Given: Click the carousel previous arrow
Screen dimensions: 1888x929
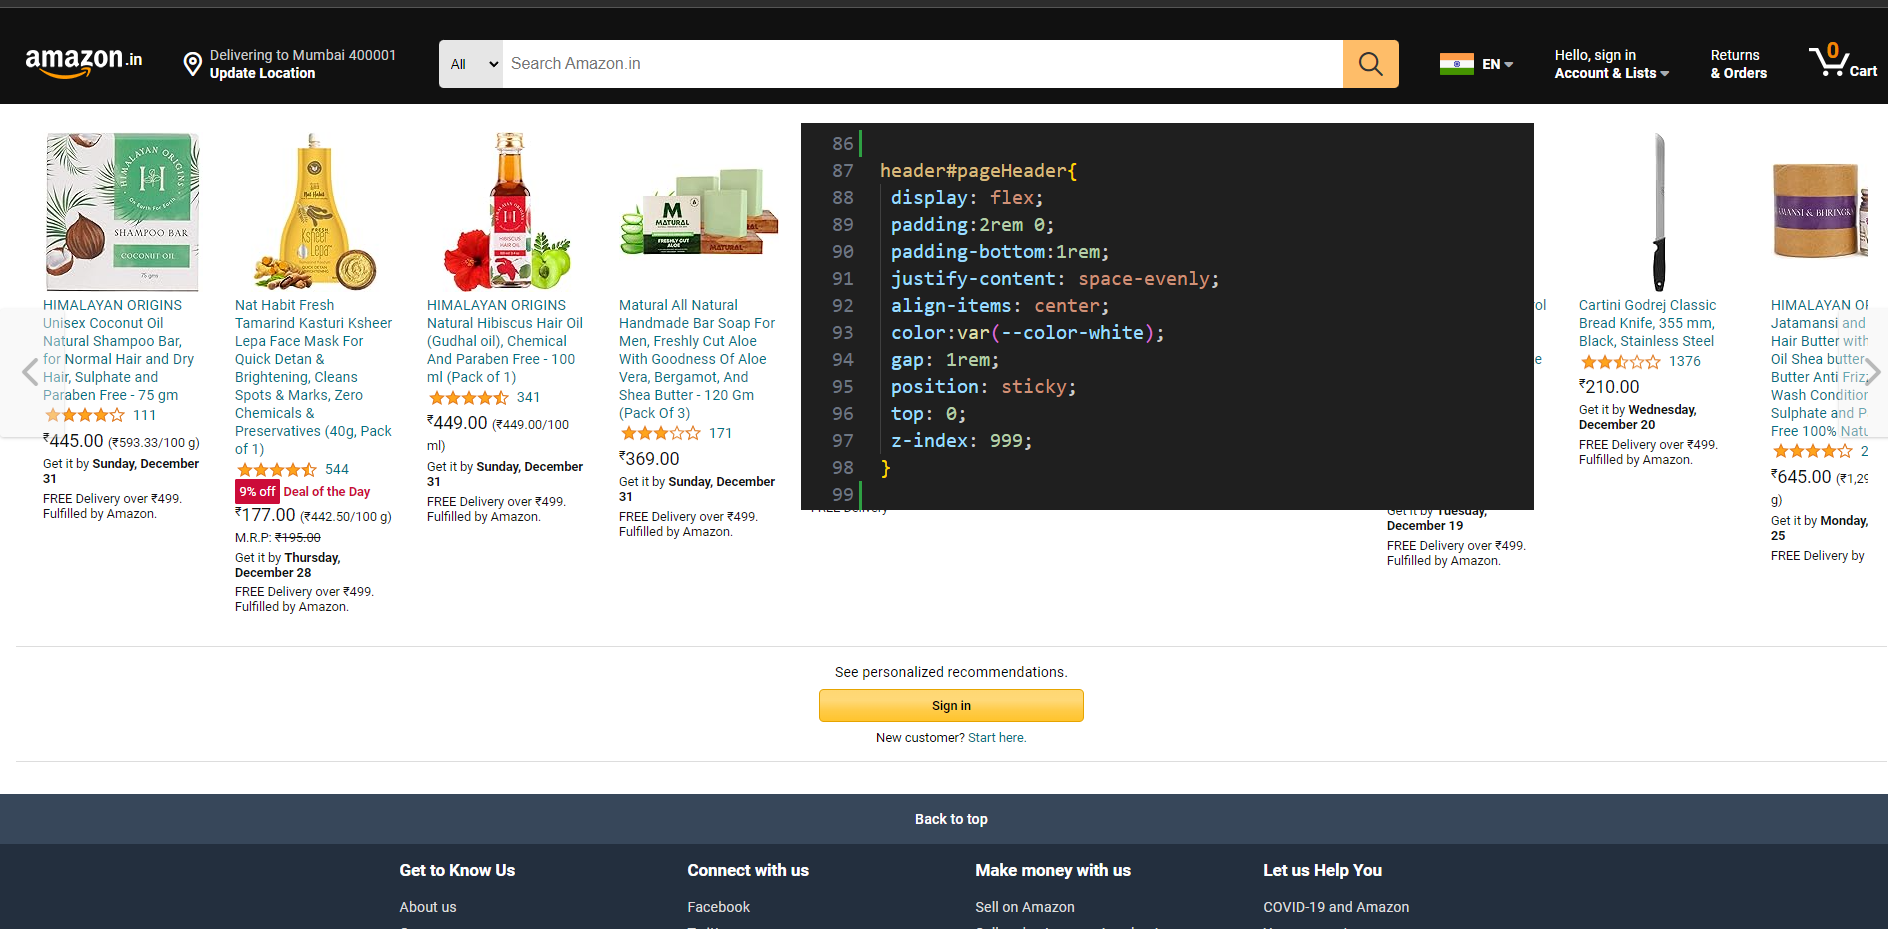Looking at the screenshot, I should click(30, 372).
